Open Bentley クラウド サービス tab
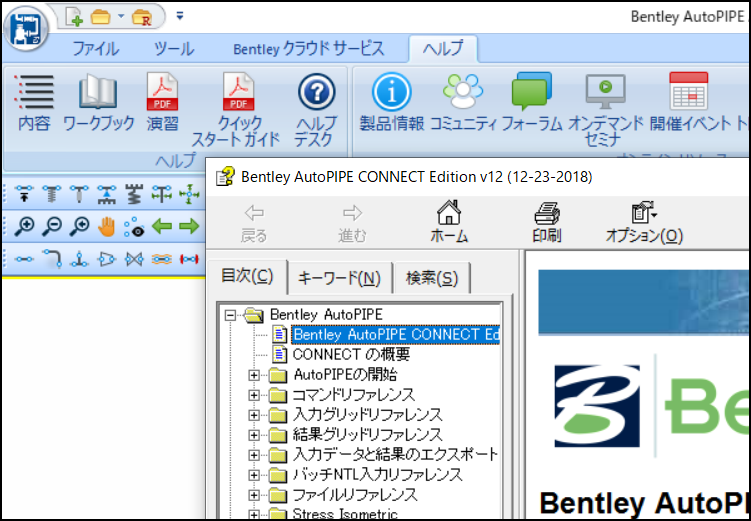751x521 pixels. 308,49
